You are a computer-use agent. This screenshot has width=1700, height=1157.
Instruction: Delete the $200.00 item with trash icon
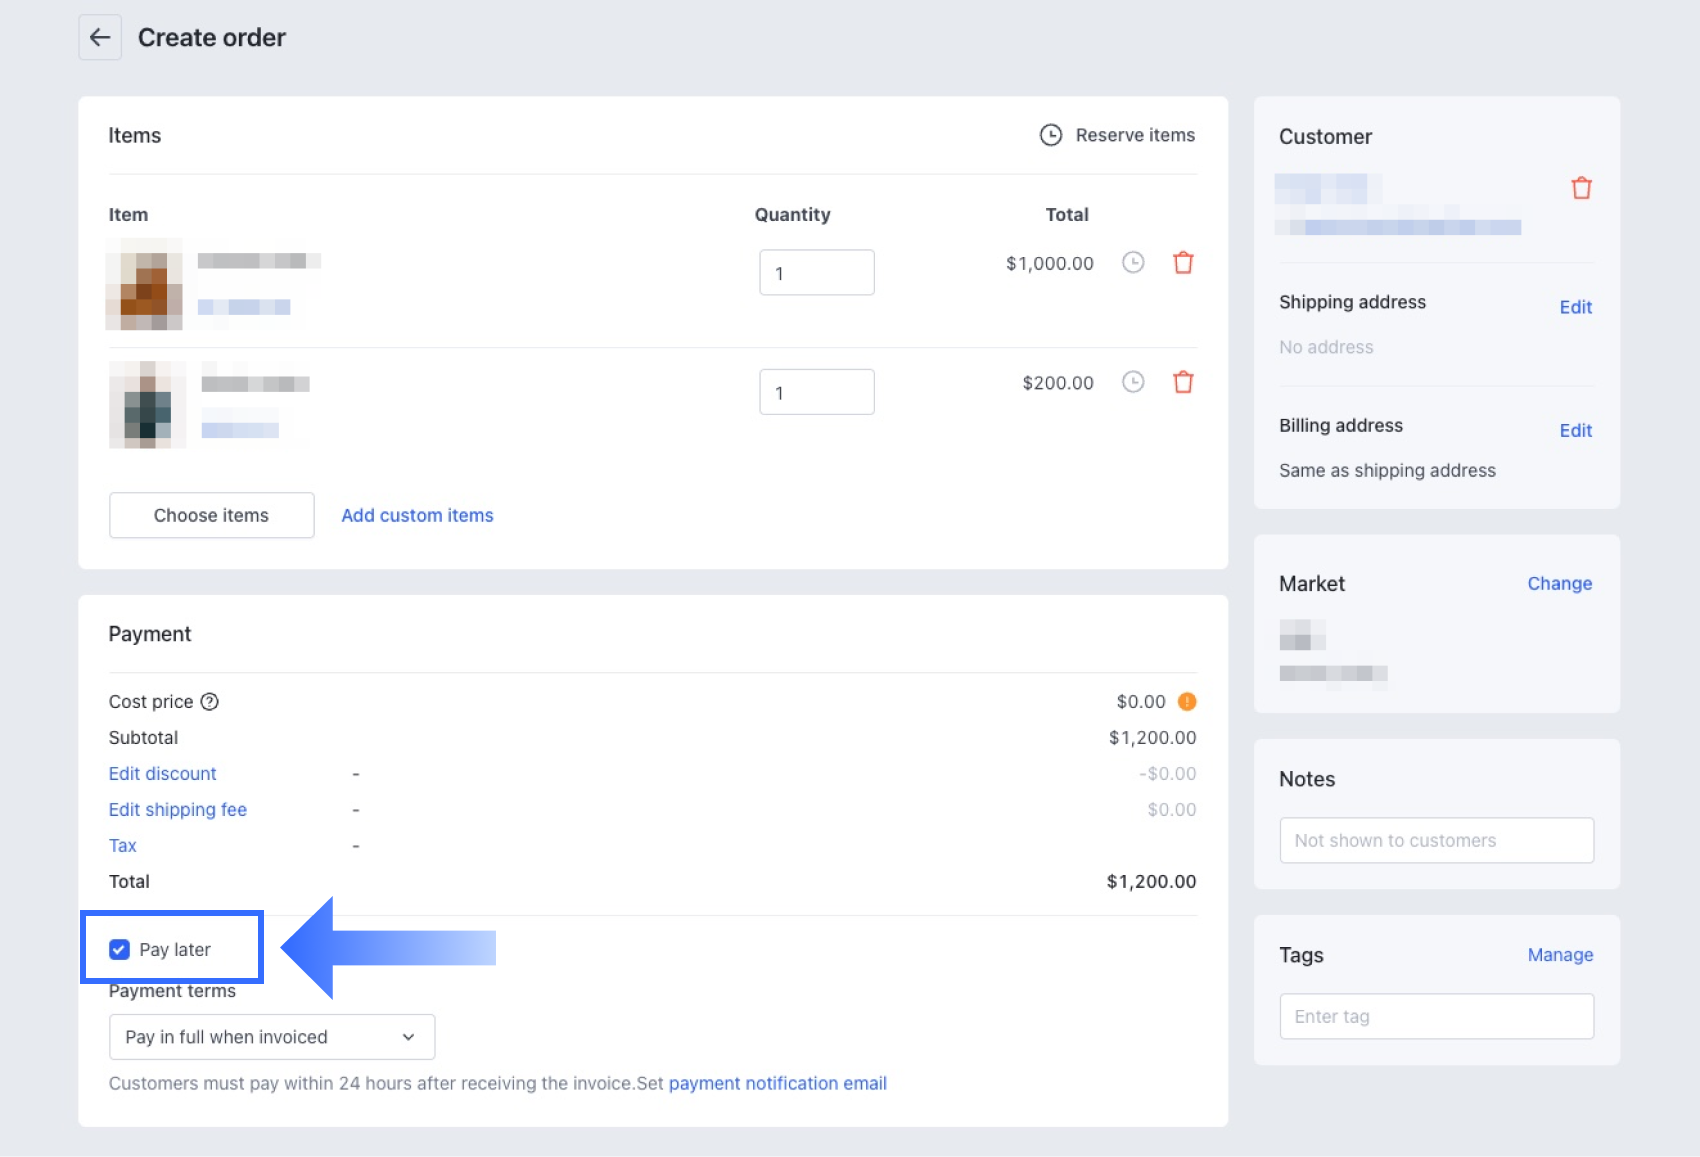pos(1183,382)
